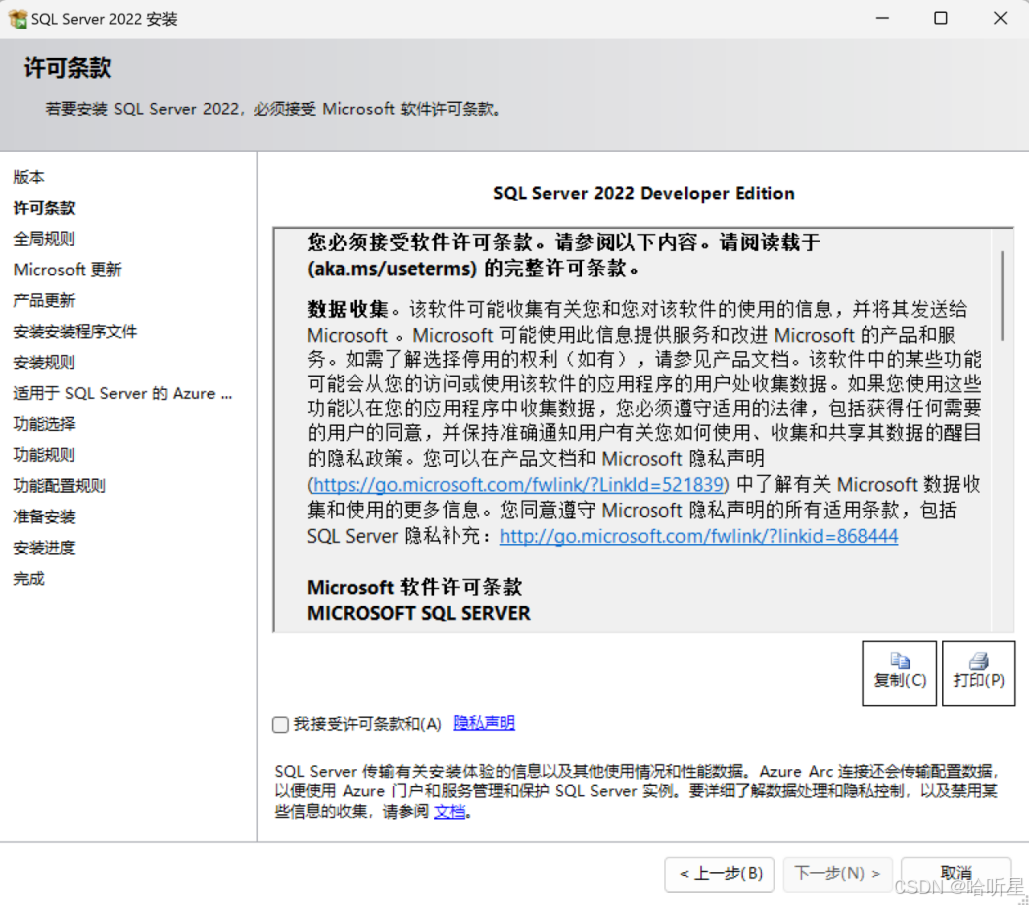Print the license terms with 打印(P)
This screenshot has width=1029, height=905.
coord(978,673)
